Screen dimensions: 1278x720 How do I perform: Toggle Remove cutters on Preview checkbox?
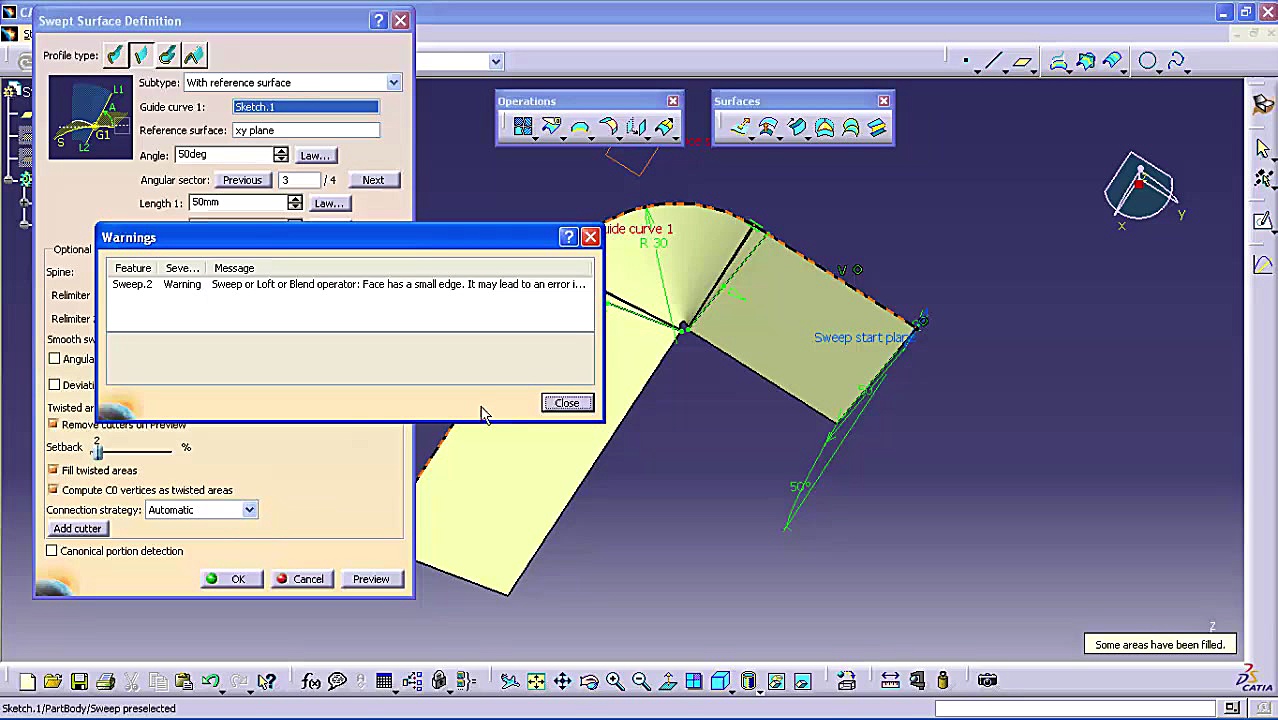tap(53, 424)
